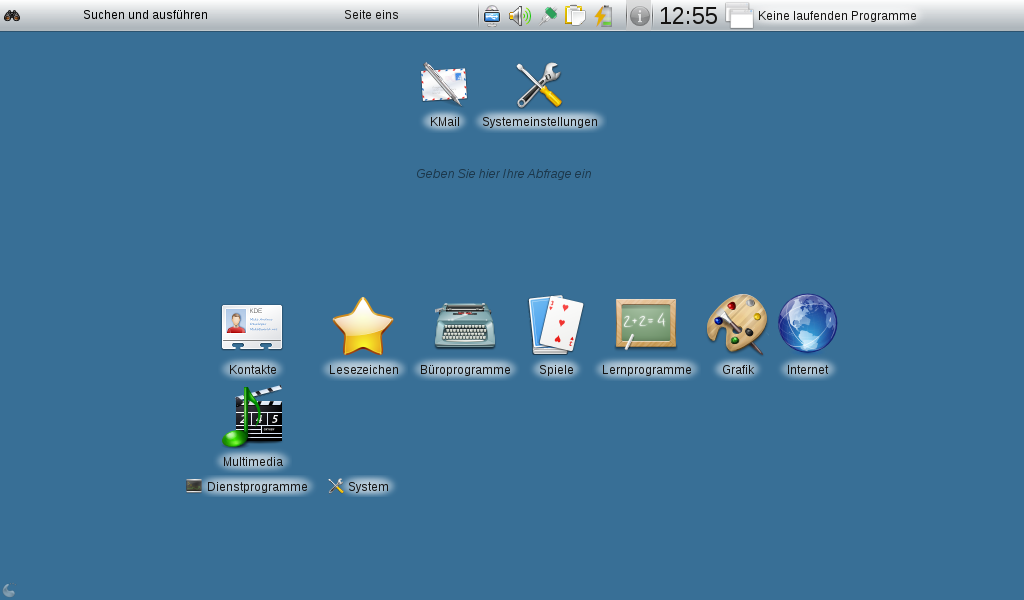Open the volume control in the panel
1024x600 pixels.
[518, 15]
